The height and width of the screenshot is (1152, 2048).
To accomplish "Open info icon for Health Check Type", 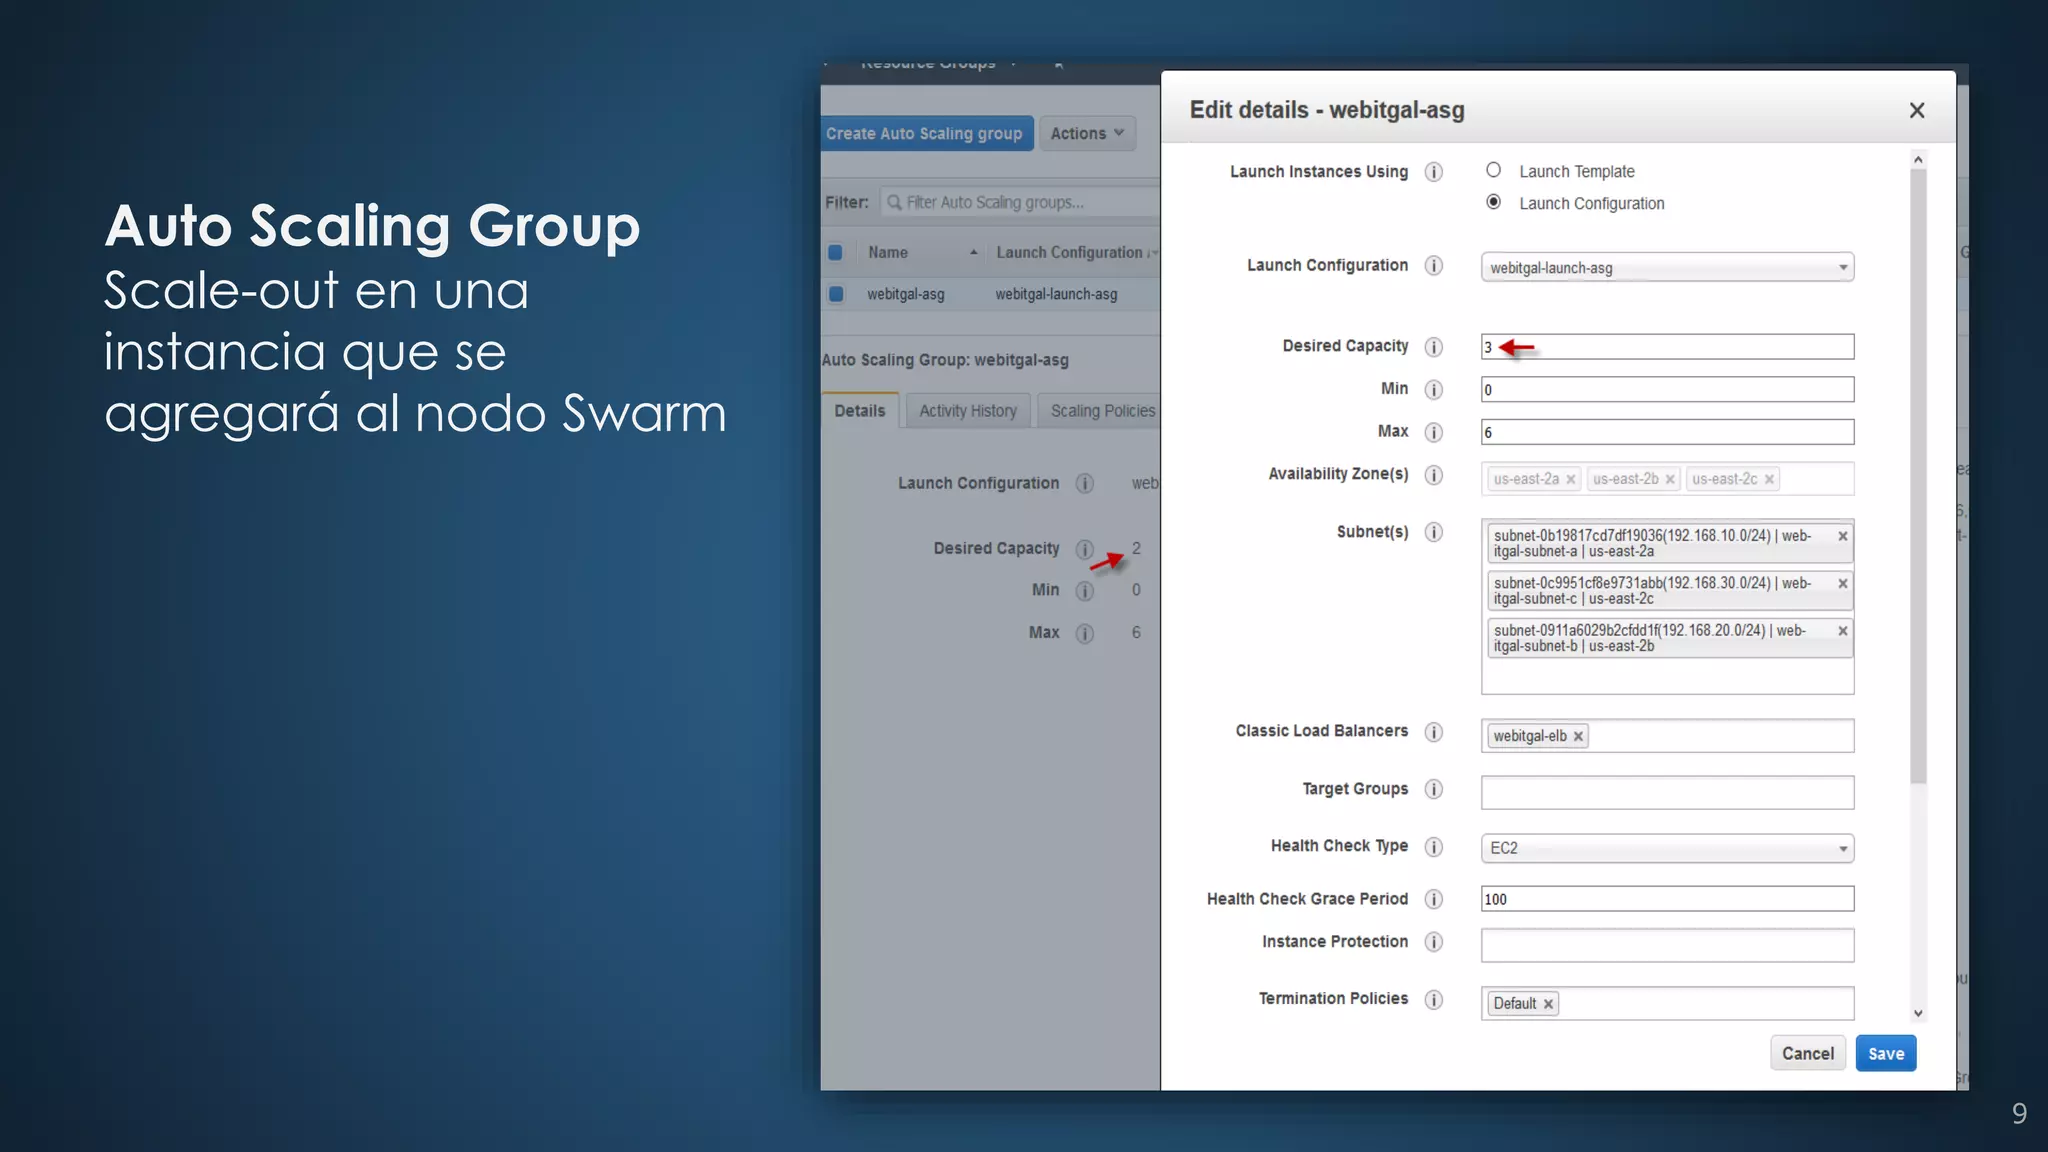I will 1433,847.
